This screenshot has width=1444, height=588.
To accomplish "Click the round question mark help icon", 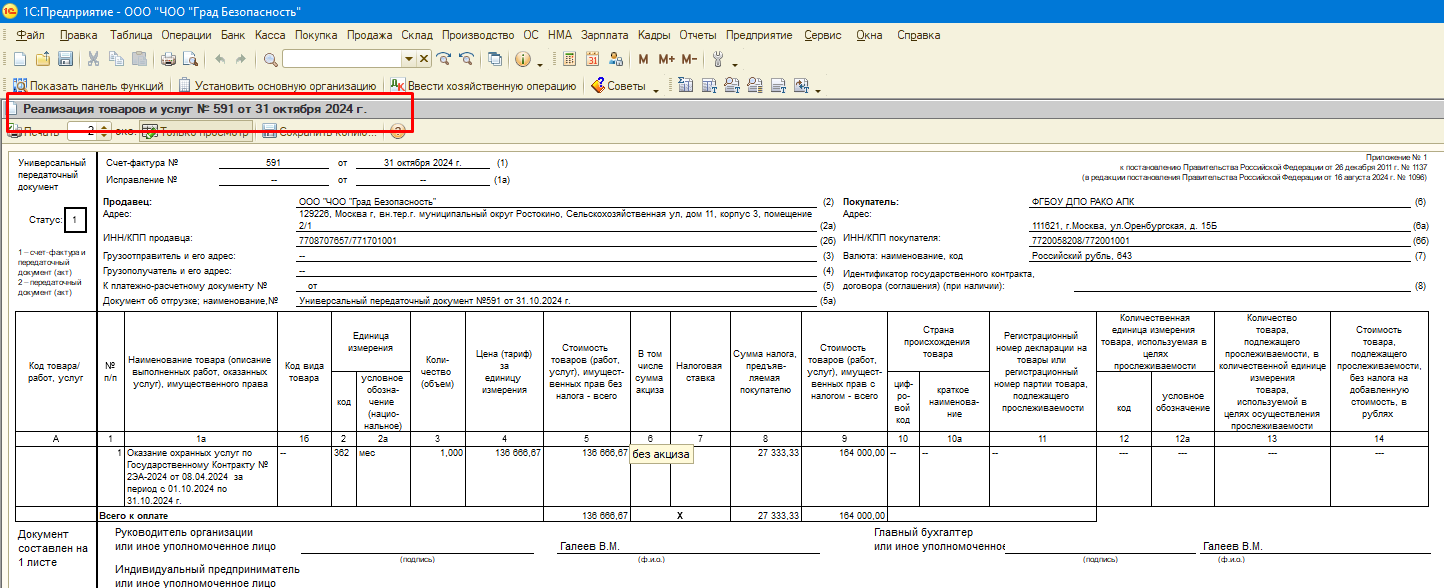I will point(398,131).
